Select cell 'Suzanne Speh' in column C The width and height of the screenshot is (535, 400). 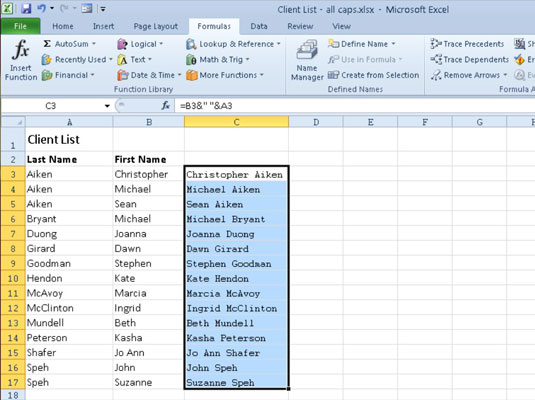pyautogui.click(x=236, y=383)
